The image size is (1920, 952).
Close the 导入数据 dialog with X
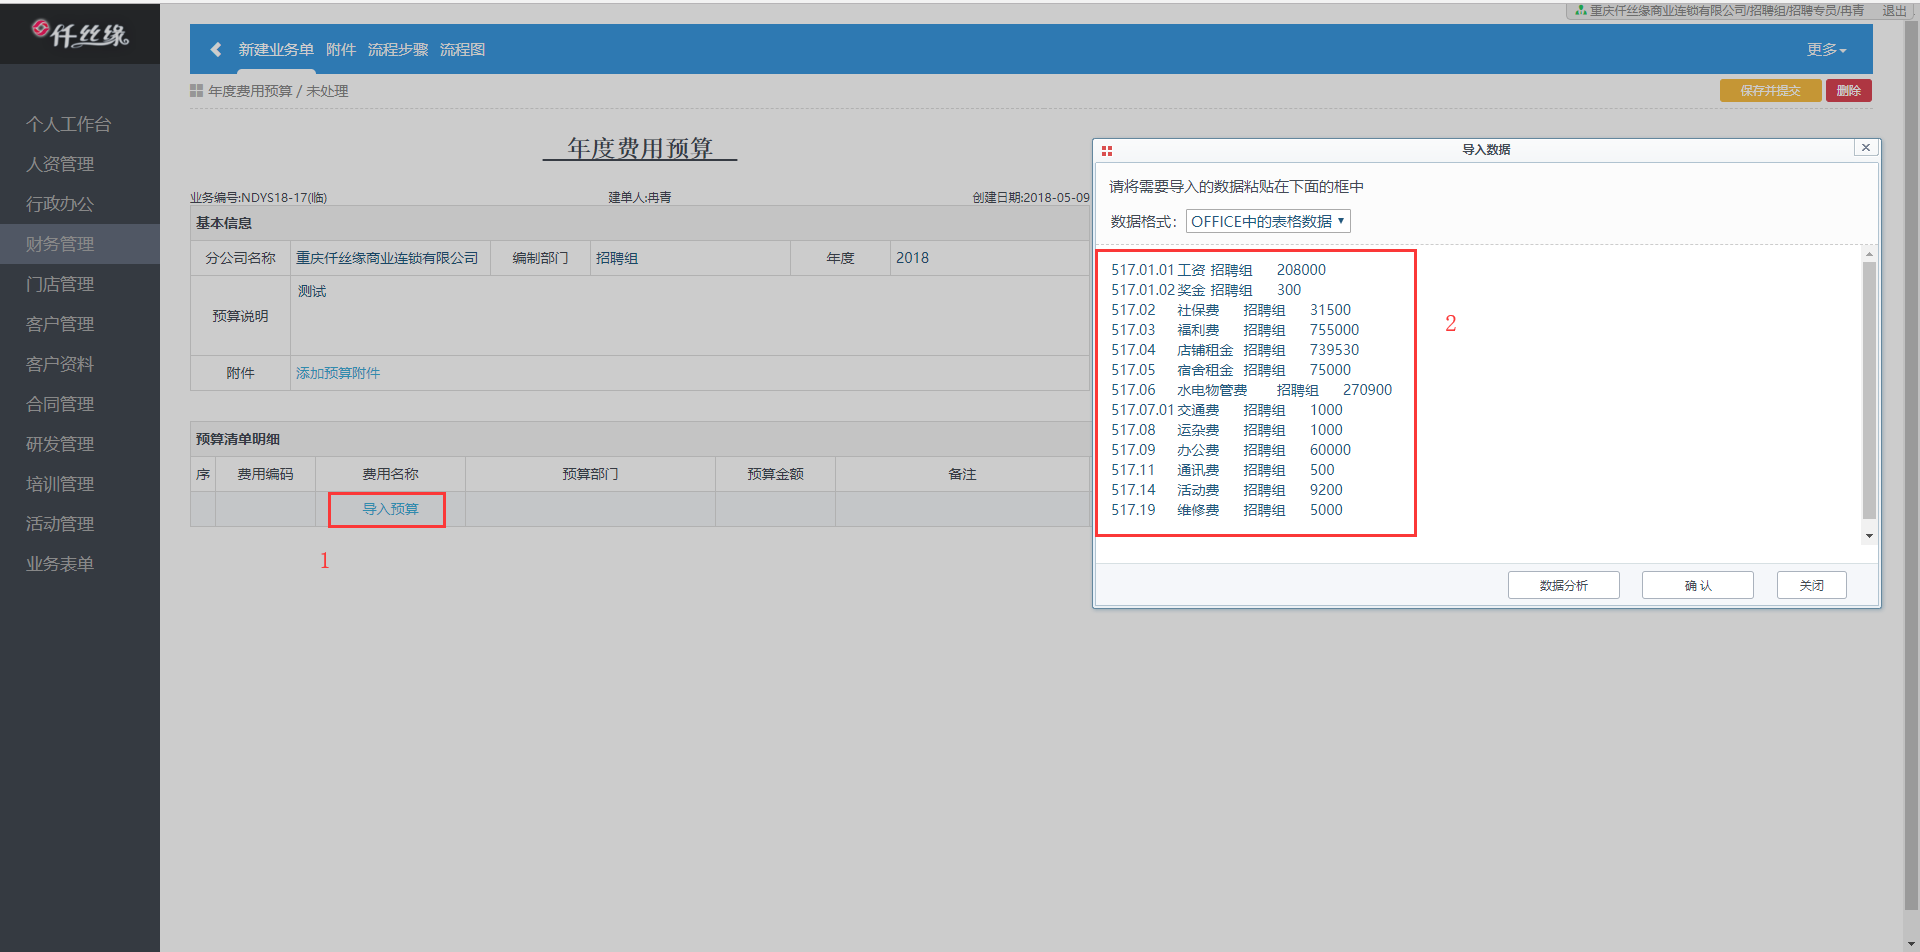(x=1865, y=148)
